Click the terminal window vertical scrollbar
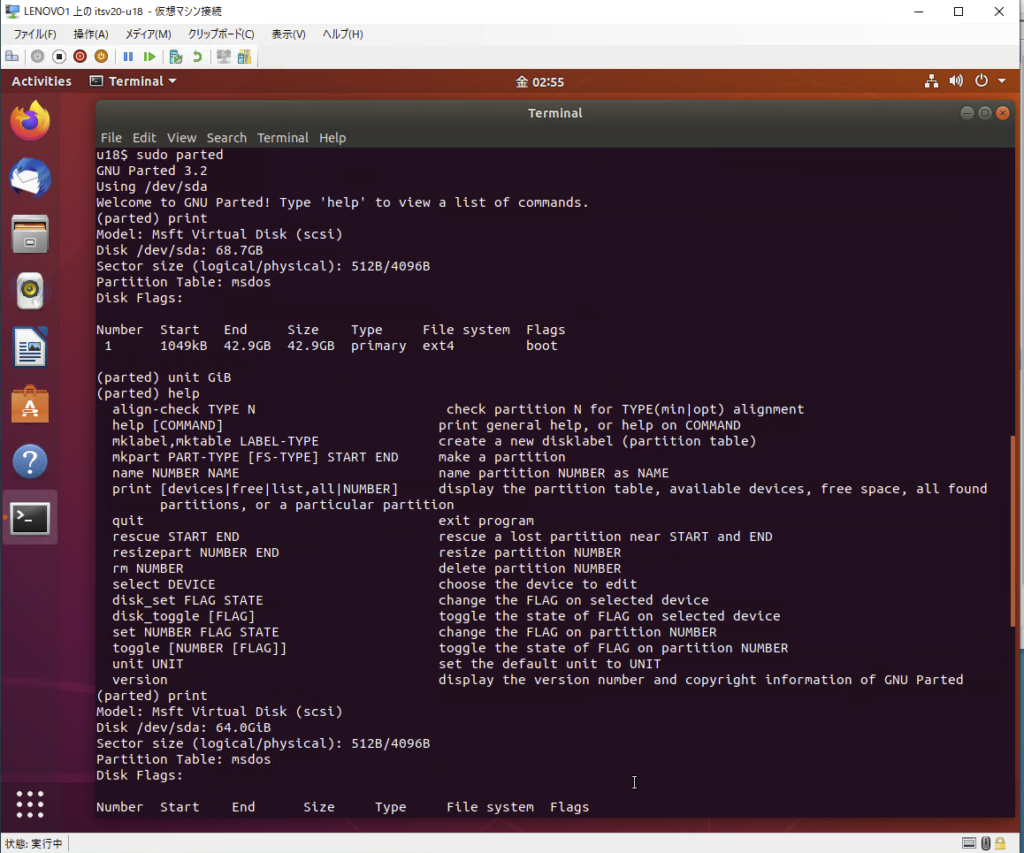This screenshot has height=853, width=1024. coord(1012,530)
